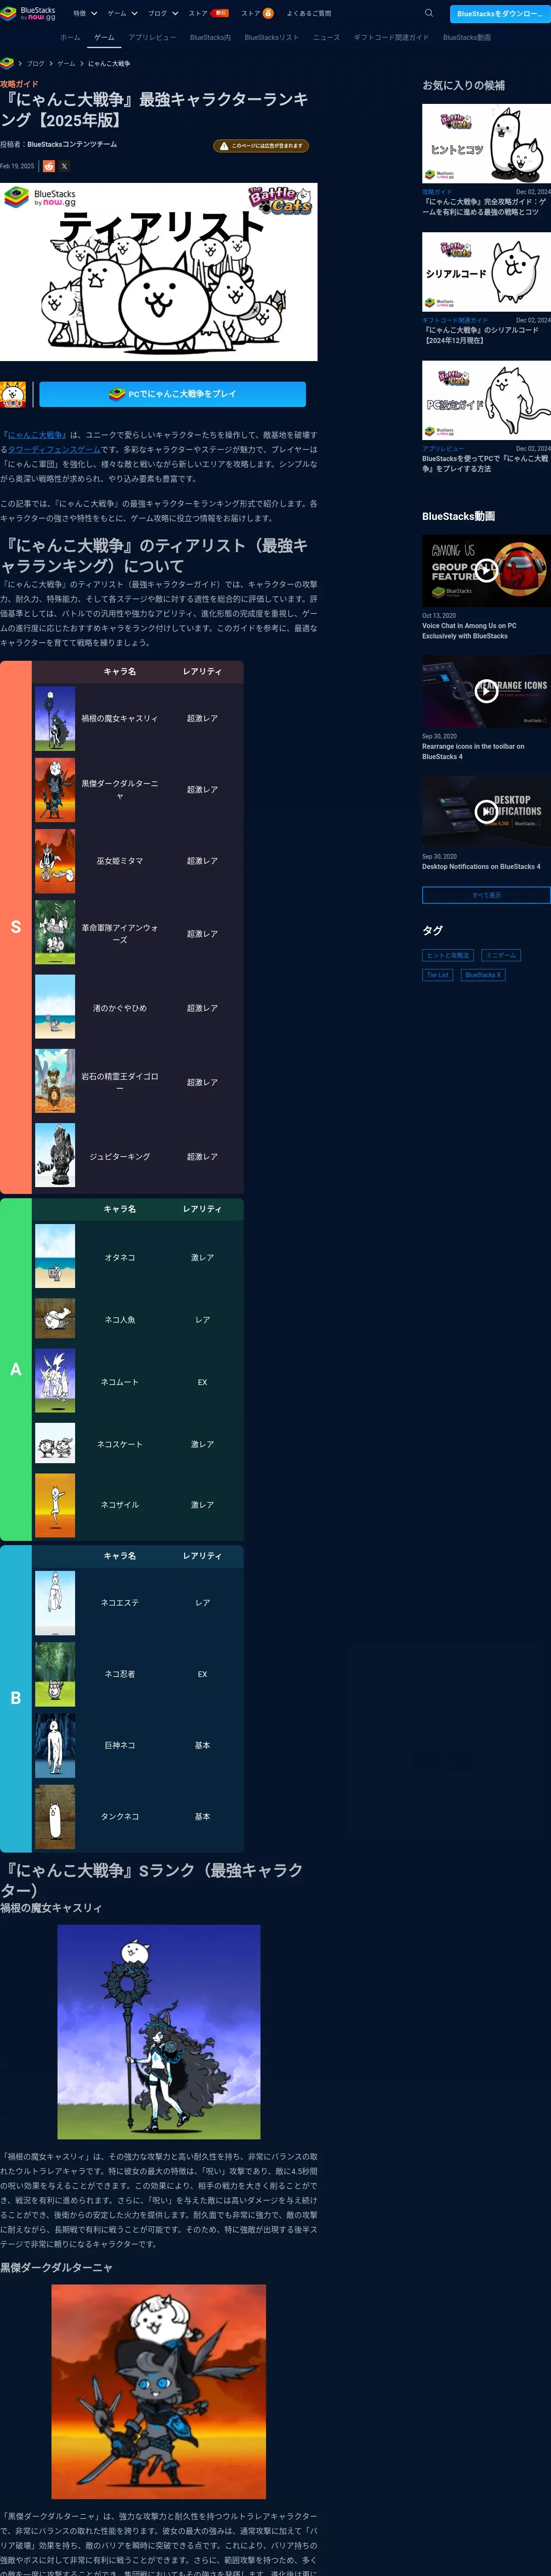The image size is (551, 2576).
Task: Open the ストア 新規 menu item
Action: click(x=208, y=13)
